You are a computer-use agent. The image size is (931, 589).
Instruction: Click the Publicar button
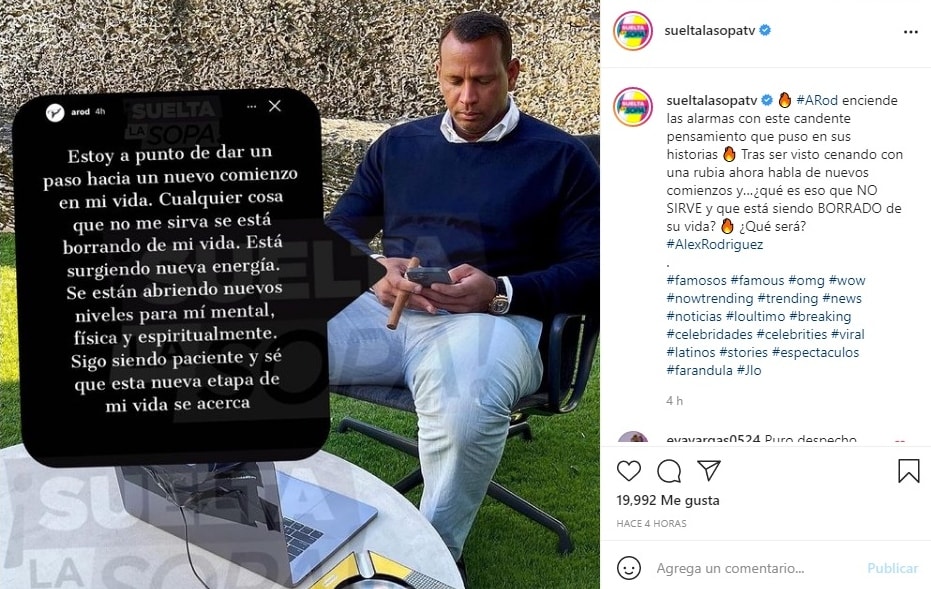(x=892, y=568)
